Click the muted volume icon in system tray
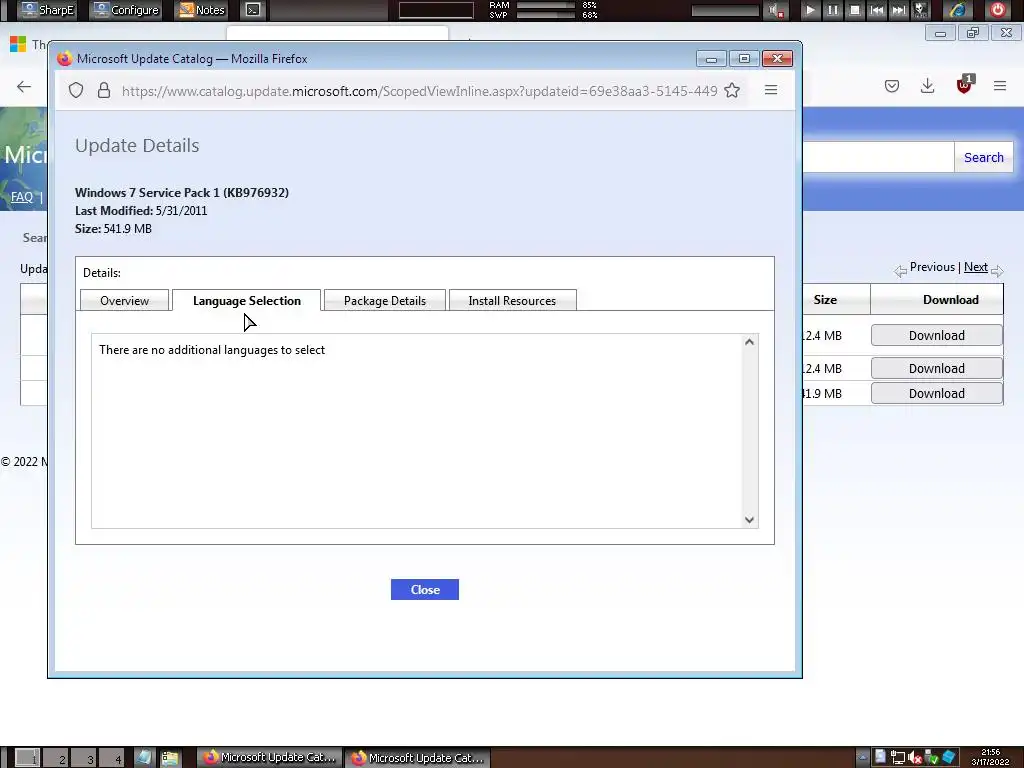Image resolution: width=1024 pixels, height=768 pixels. [x=915, y=758]
